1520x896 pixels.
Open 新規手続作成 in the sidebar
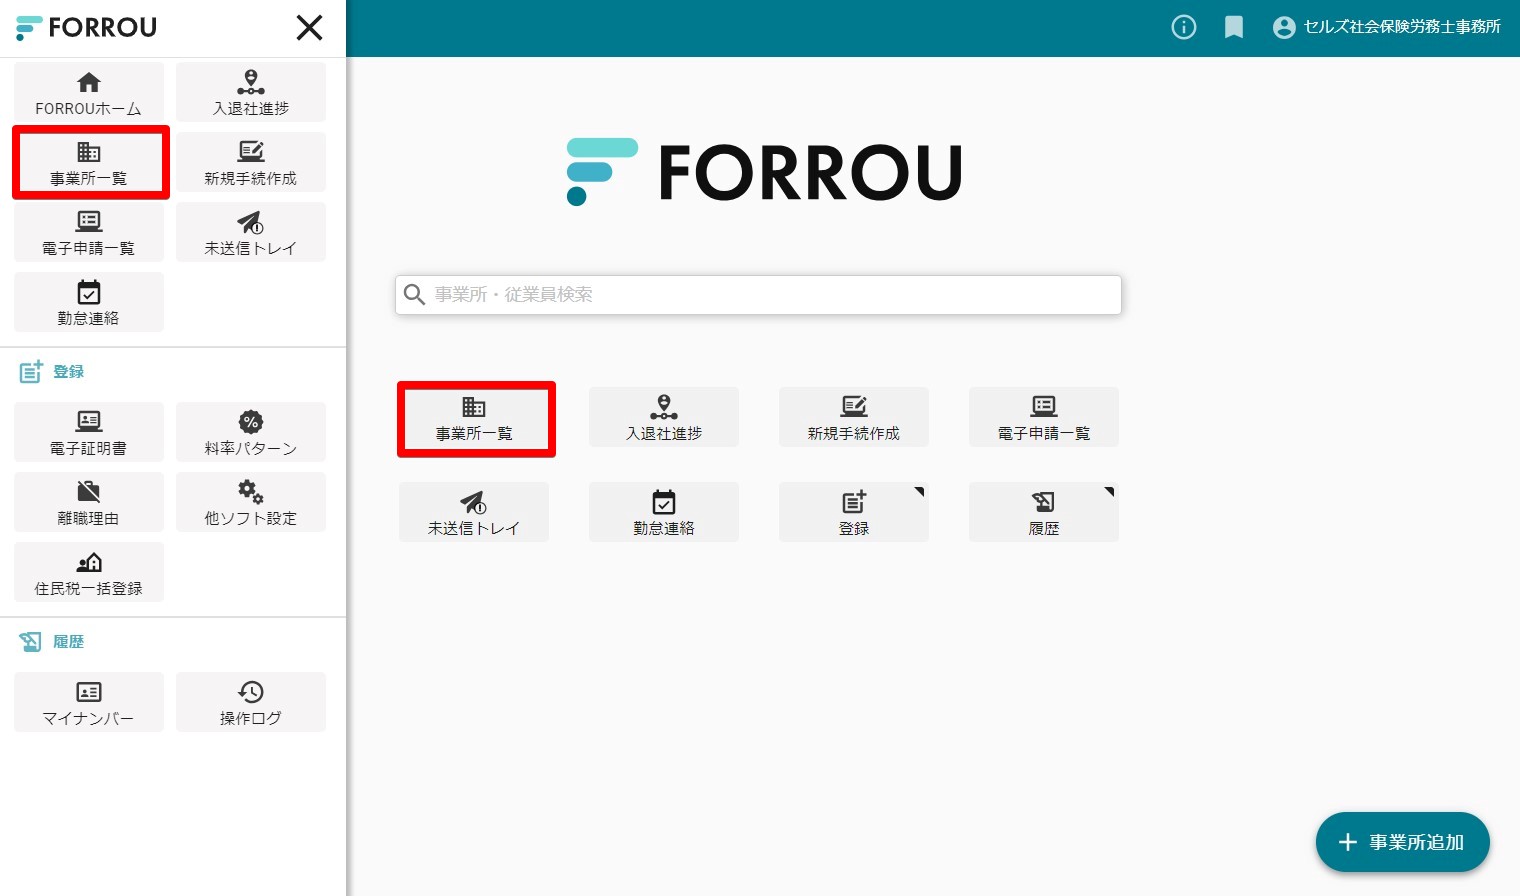point(251,162)
